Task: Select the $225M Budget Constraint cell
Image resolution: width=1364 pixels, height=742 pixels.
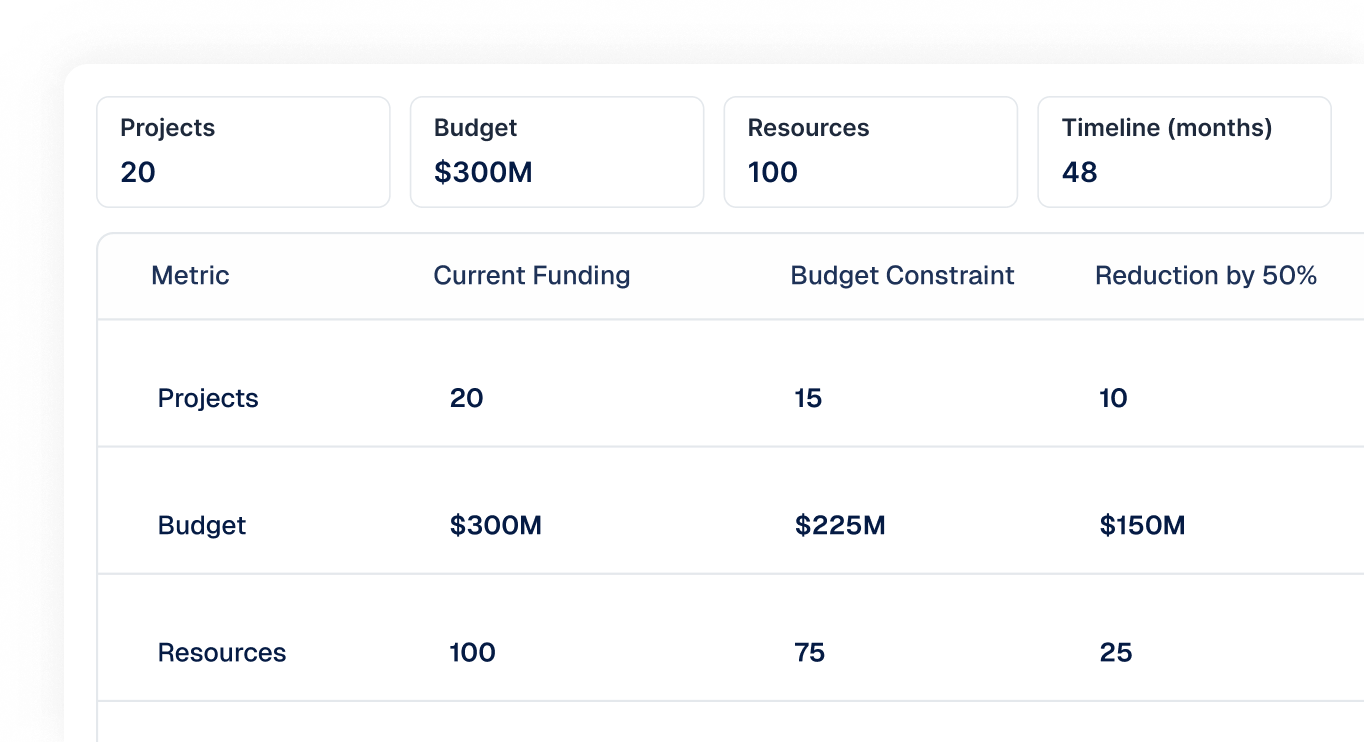Action: 840,525
